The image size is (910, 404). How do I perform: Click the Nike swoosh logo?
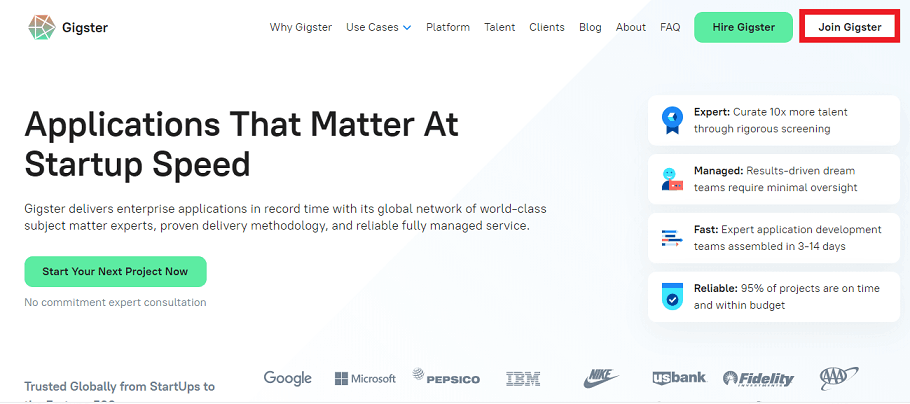tap(601, 379)
